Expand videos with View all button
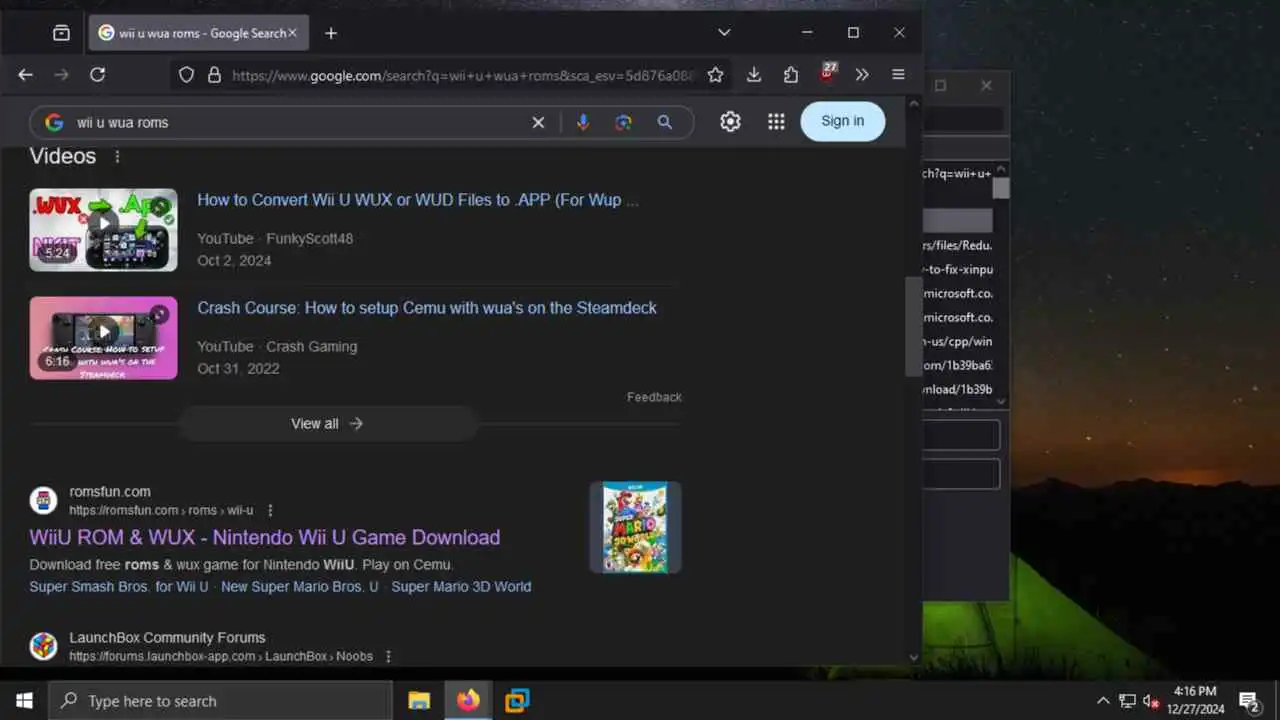 point(328,424)
